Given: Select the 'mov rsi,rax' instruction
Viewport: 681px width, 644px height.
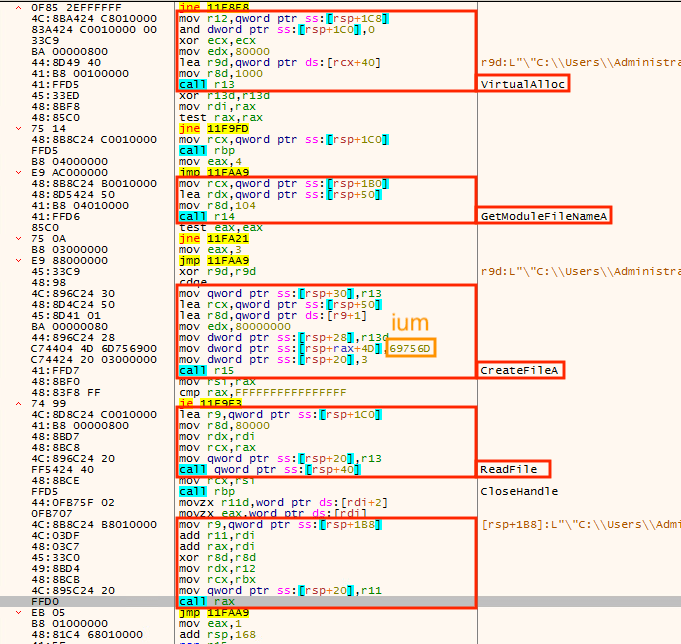Looking at the screenshot, I should [217, 382].
